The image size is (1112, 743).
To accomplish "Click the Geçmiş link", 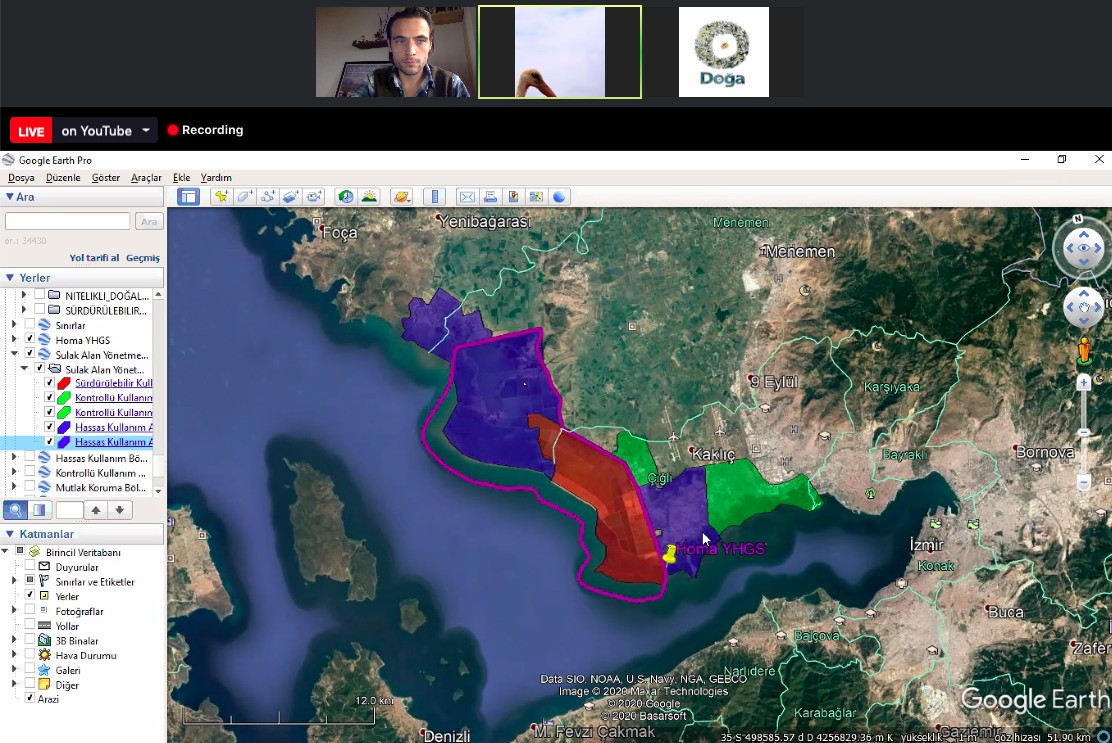I will [x=143, y=258].
